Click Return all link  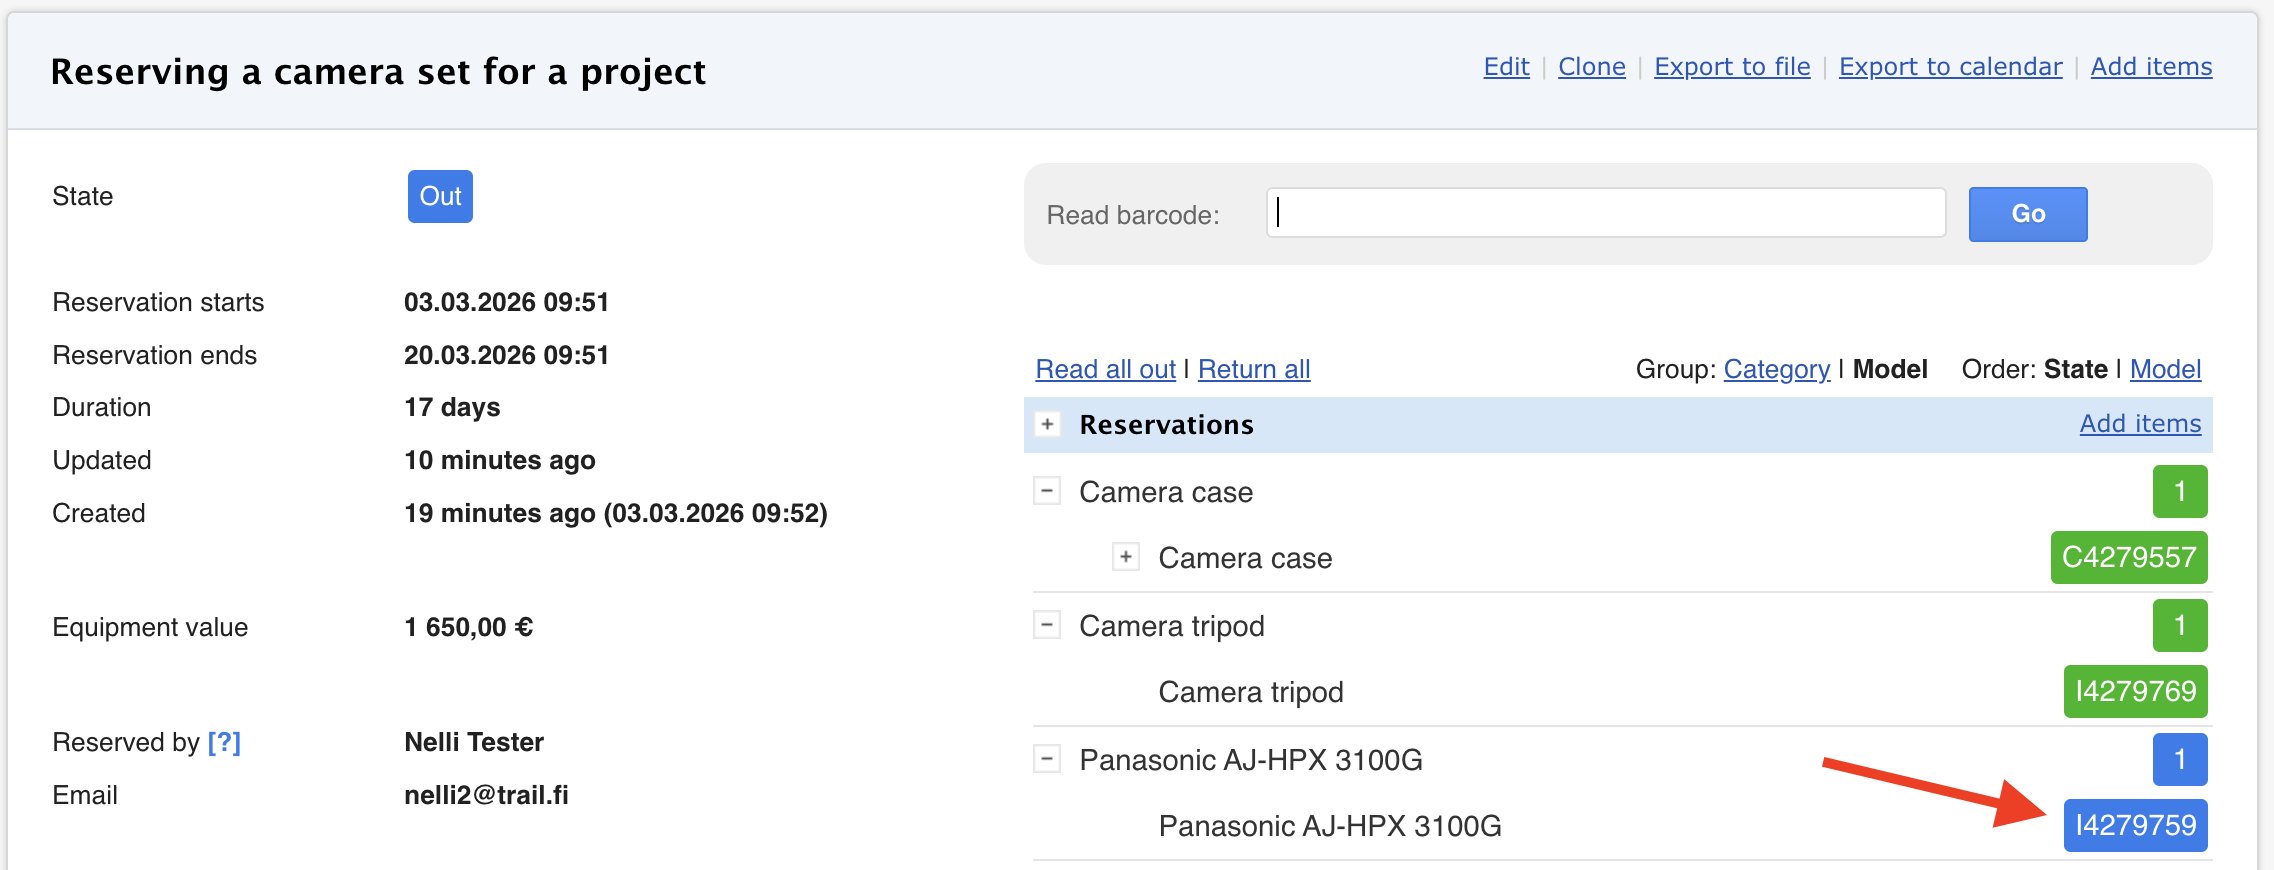pyautogui.click(x=1254, y=369)
